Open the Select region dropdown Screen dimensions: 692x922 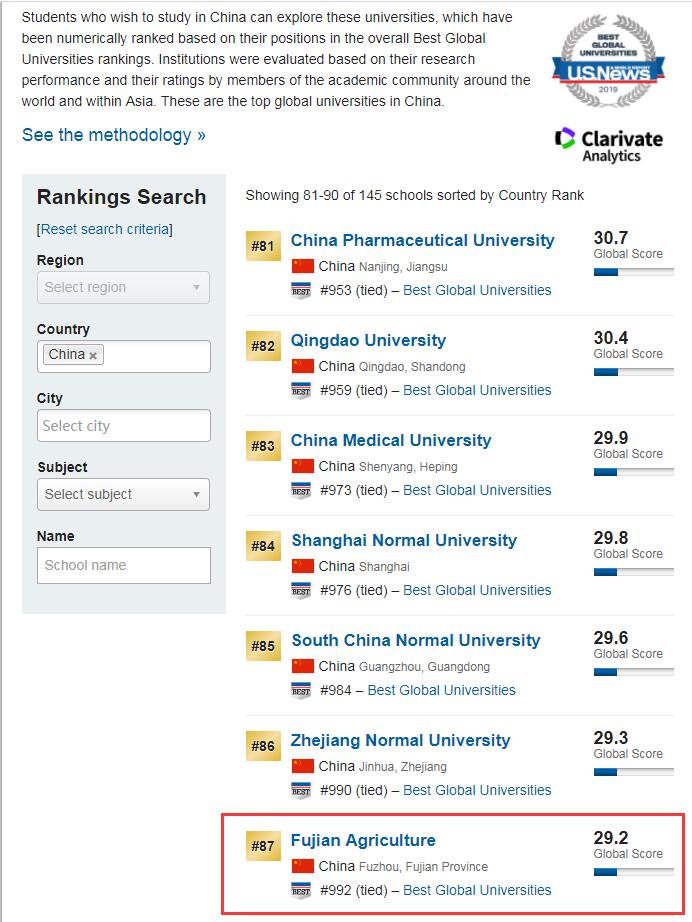click(124, 287)
